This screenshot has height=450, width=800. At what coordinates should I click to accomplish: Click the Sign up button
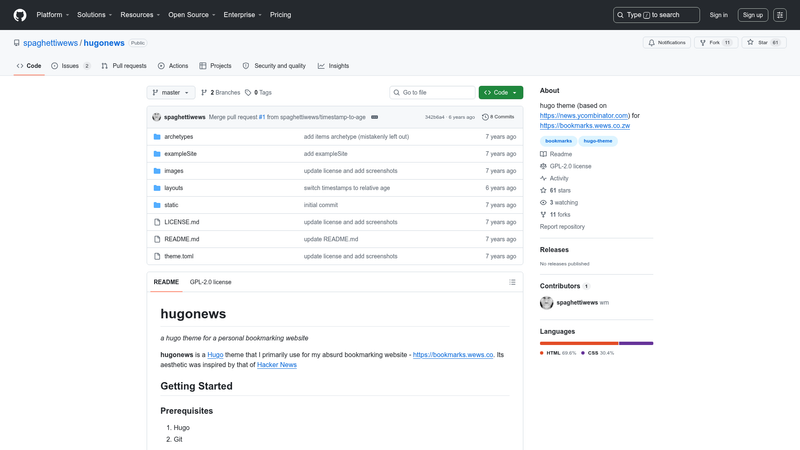753,15
